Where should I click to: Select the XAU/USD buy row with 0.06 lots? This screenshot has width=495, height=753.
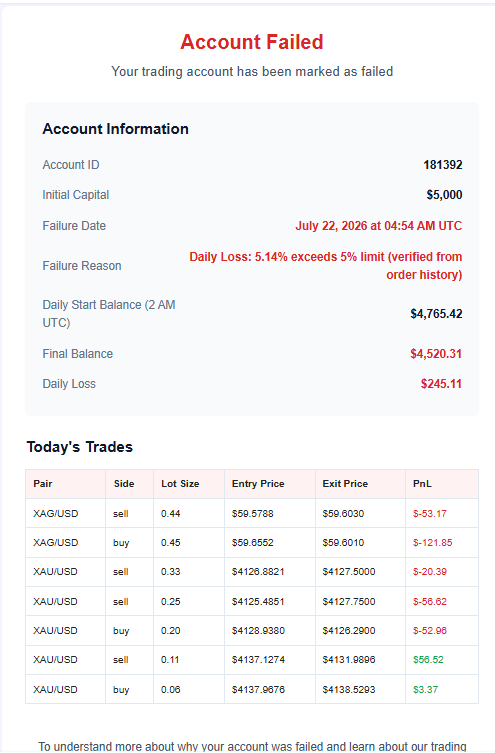click(x=252, y=690)
